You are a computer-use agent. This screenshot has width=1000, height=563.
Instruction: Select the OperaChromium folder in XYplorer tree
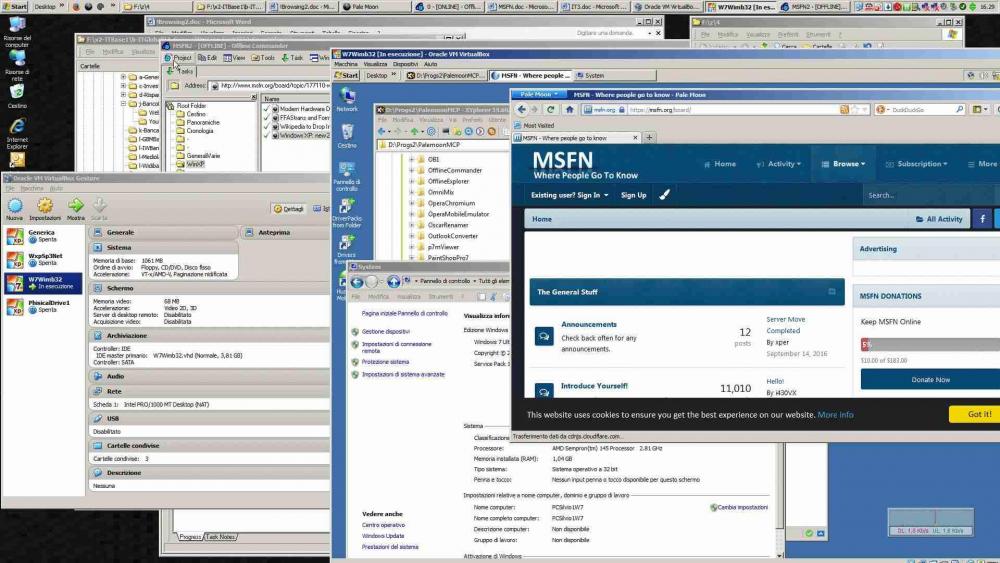[452, 203]
